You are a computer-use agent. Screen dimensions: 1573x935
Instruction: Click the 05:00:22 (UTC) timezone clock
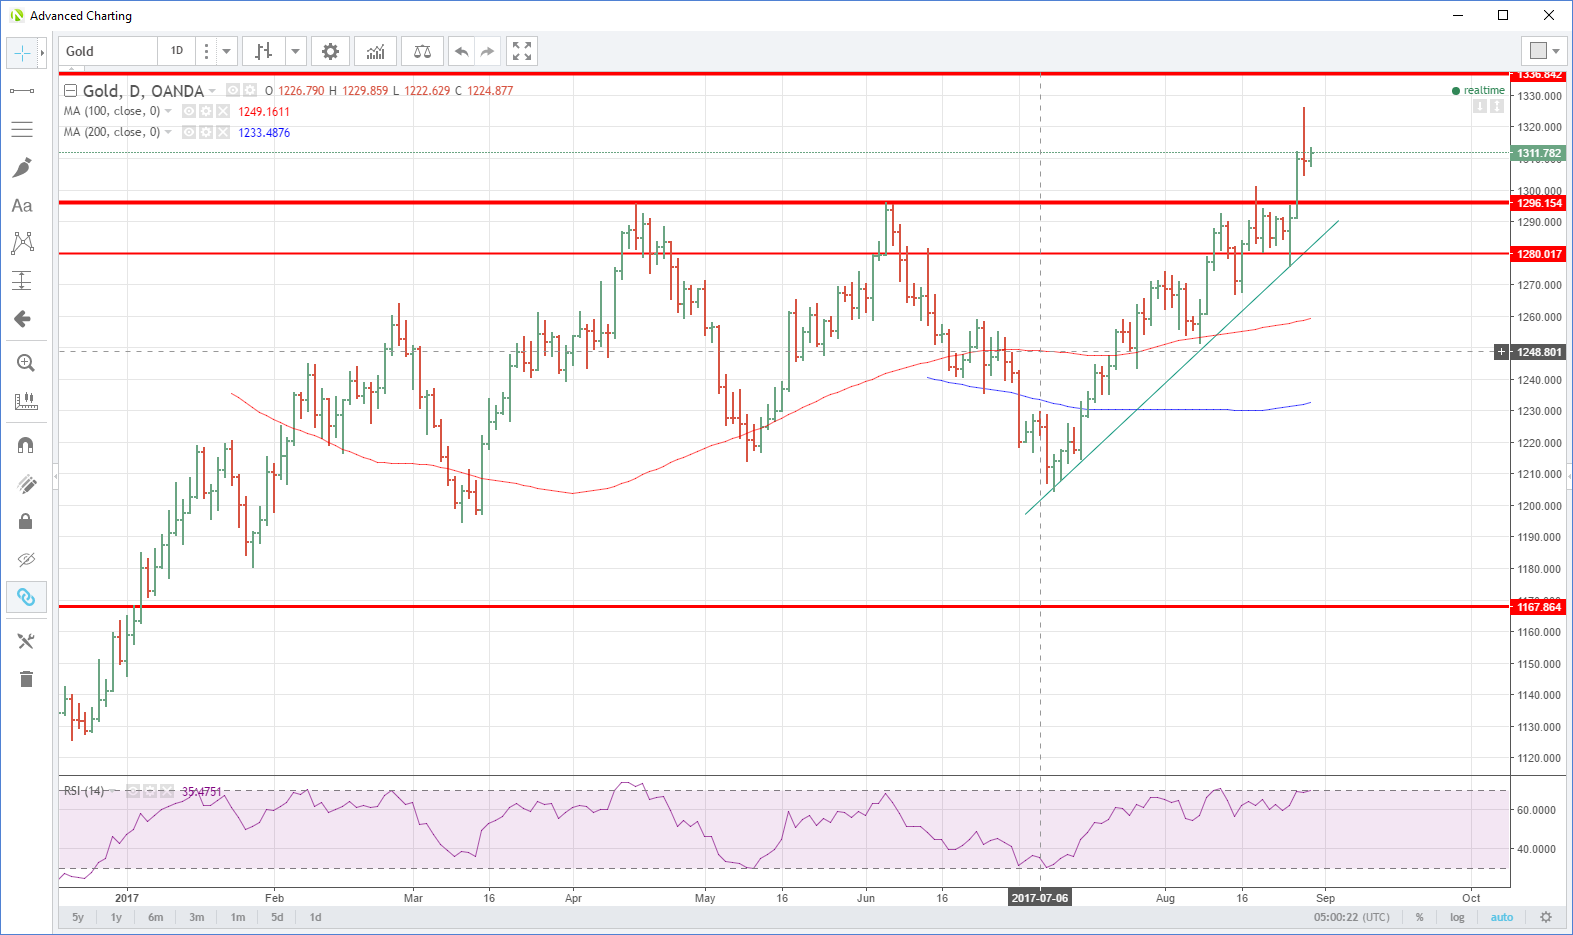pyautogui.click(x=1352, y=917)
